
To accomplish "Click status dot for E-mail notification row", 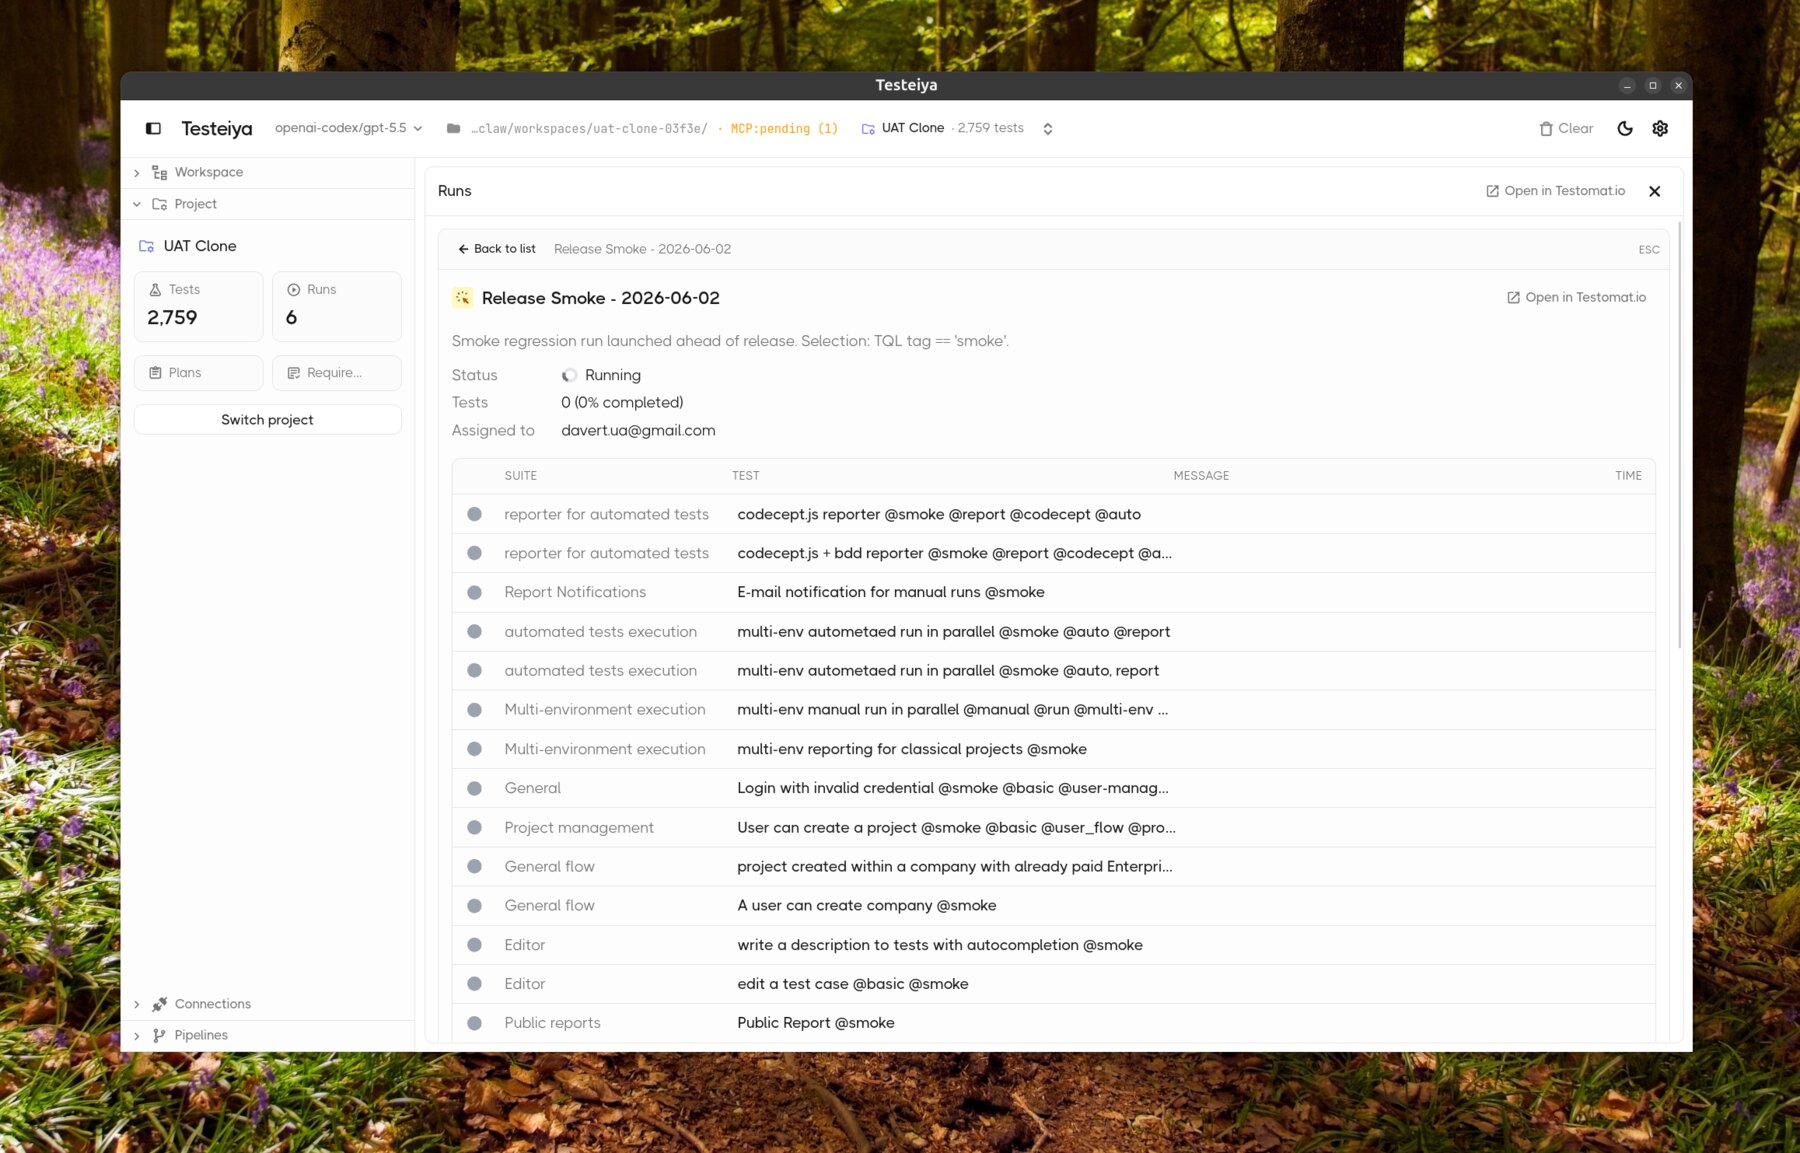I will [x=475, y=592].
